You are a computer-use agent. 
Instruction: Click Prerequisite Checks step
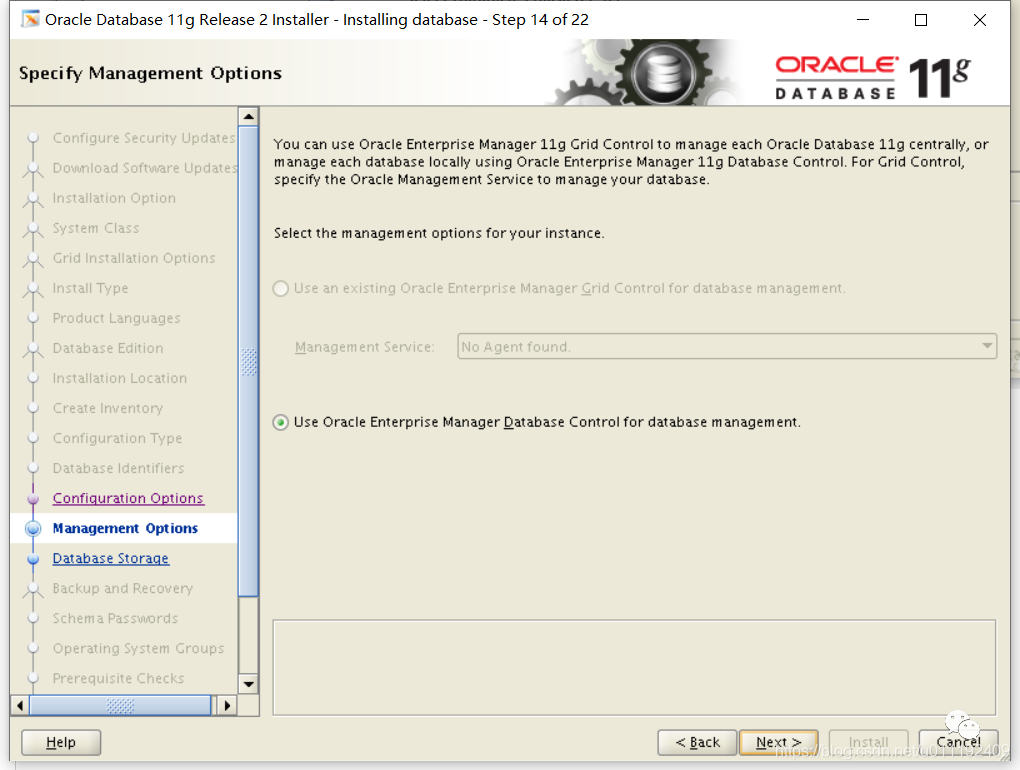[118, 678]
